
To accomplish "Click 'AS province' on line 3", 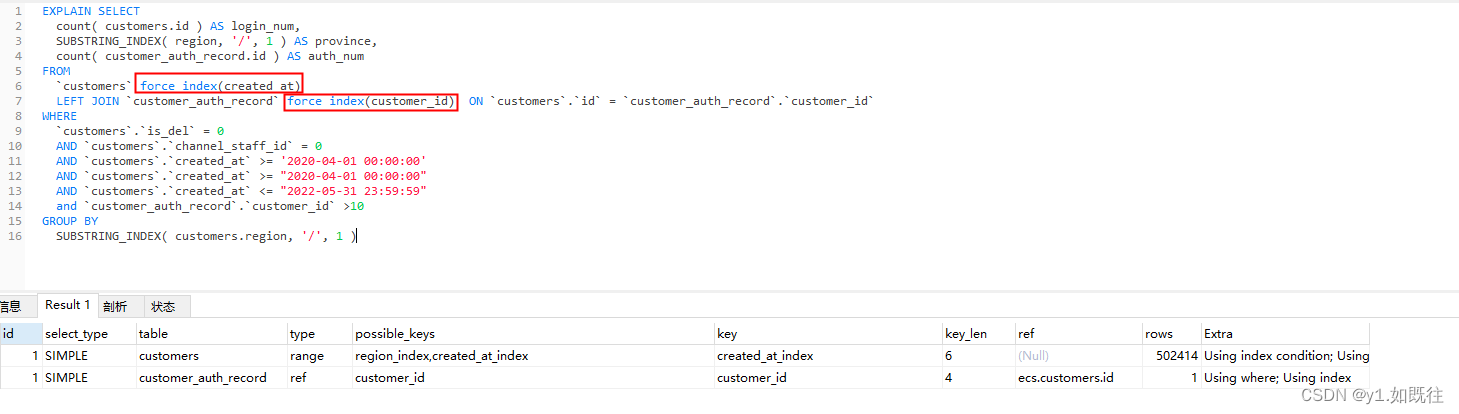I will pyautogui.click(x=335, y=41).
